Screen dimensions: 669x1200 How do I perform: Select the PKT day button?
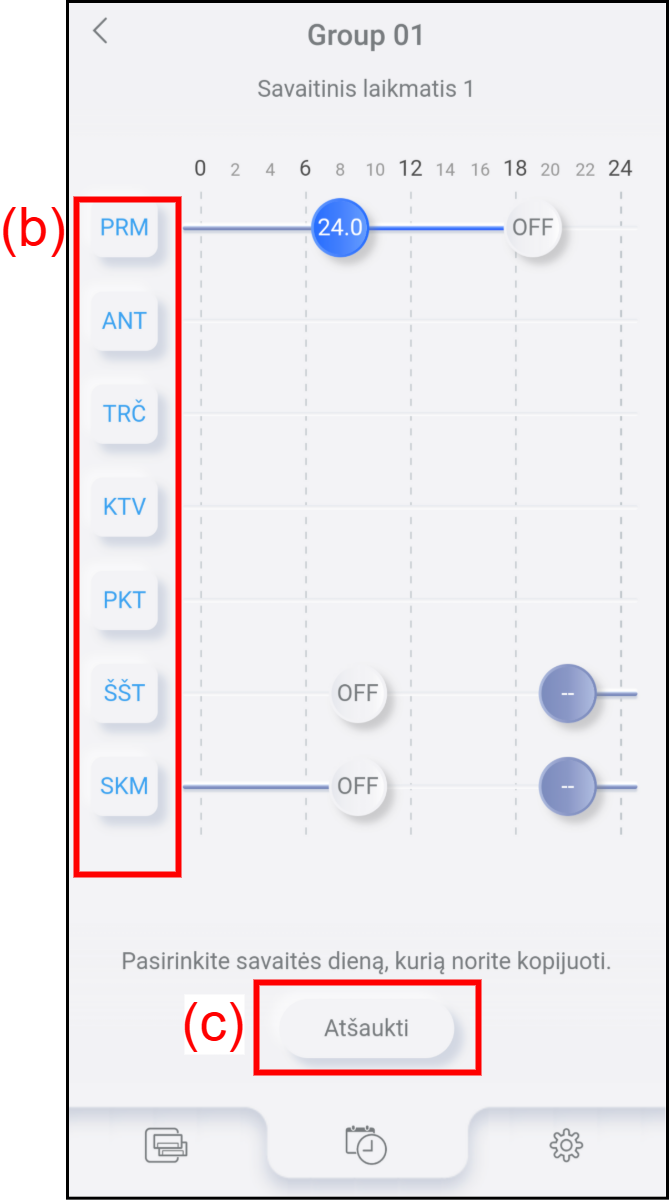pyautogui.click(x=125, y=600)
